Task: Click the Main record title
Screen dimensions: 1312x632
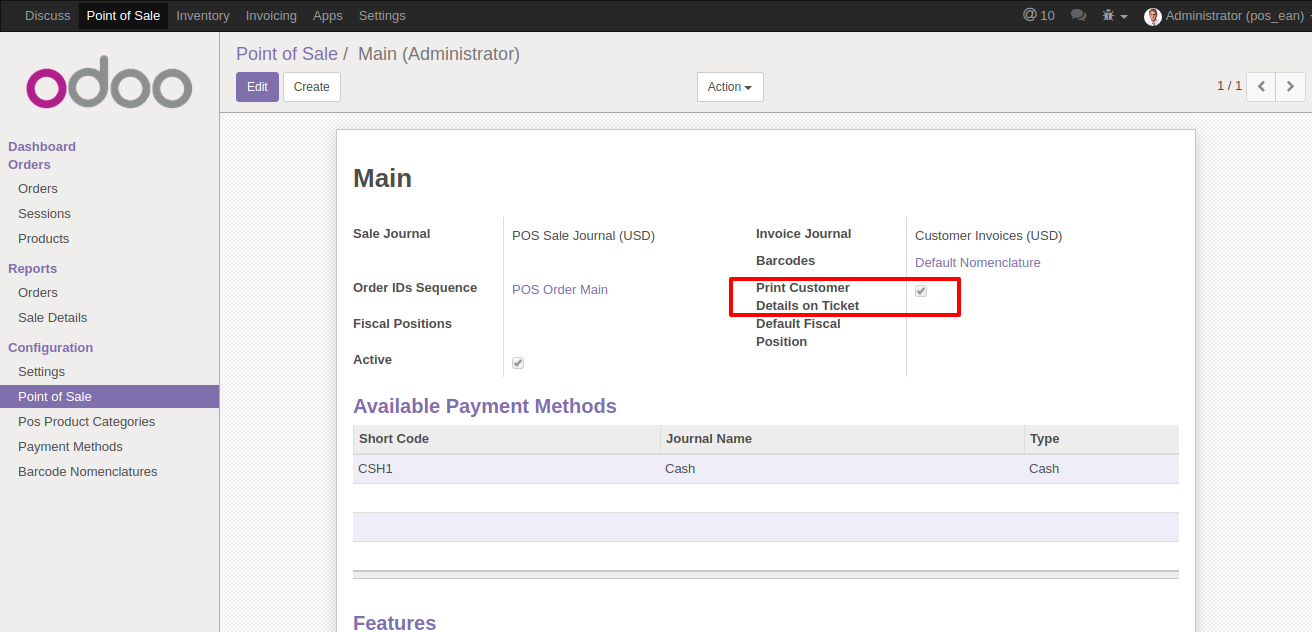Action: click(x=382, y=178)
